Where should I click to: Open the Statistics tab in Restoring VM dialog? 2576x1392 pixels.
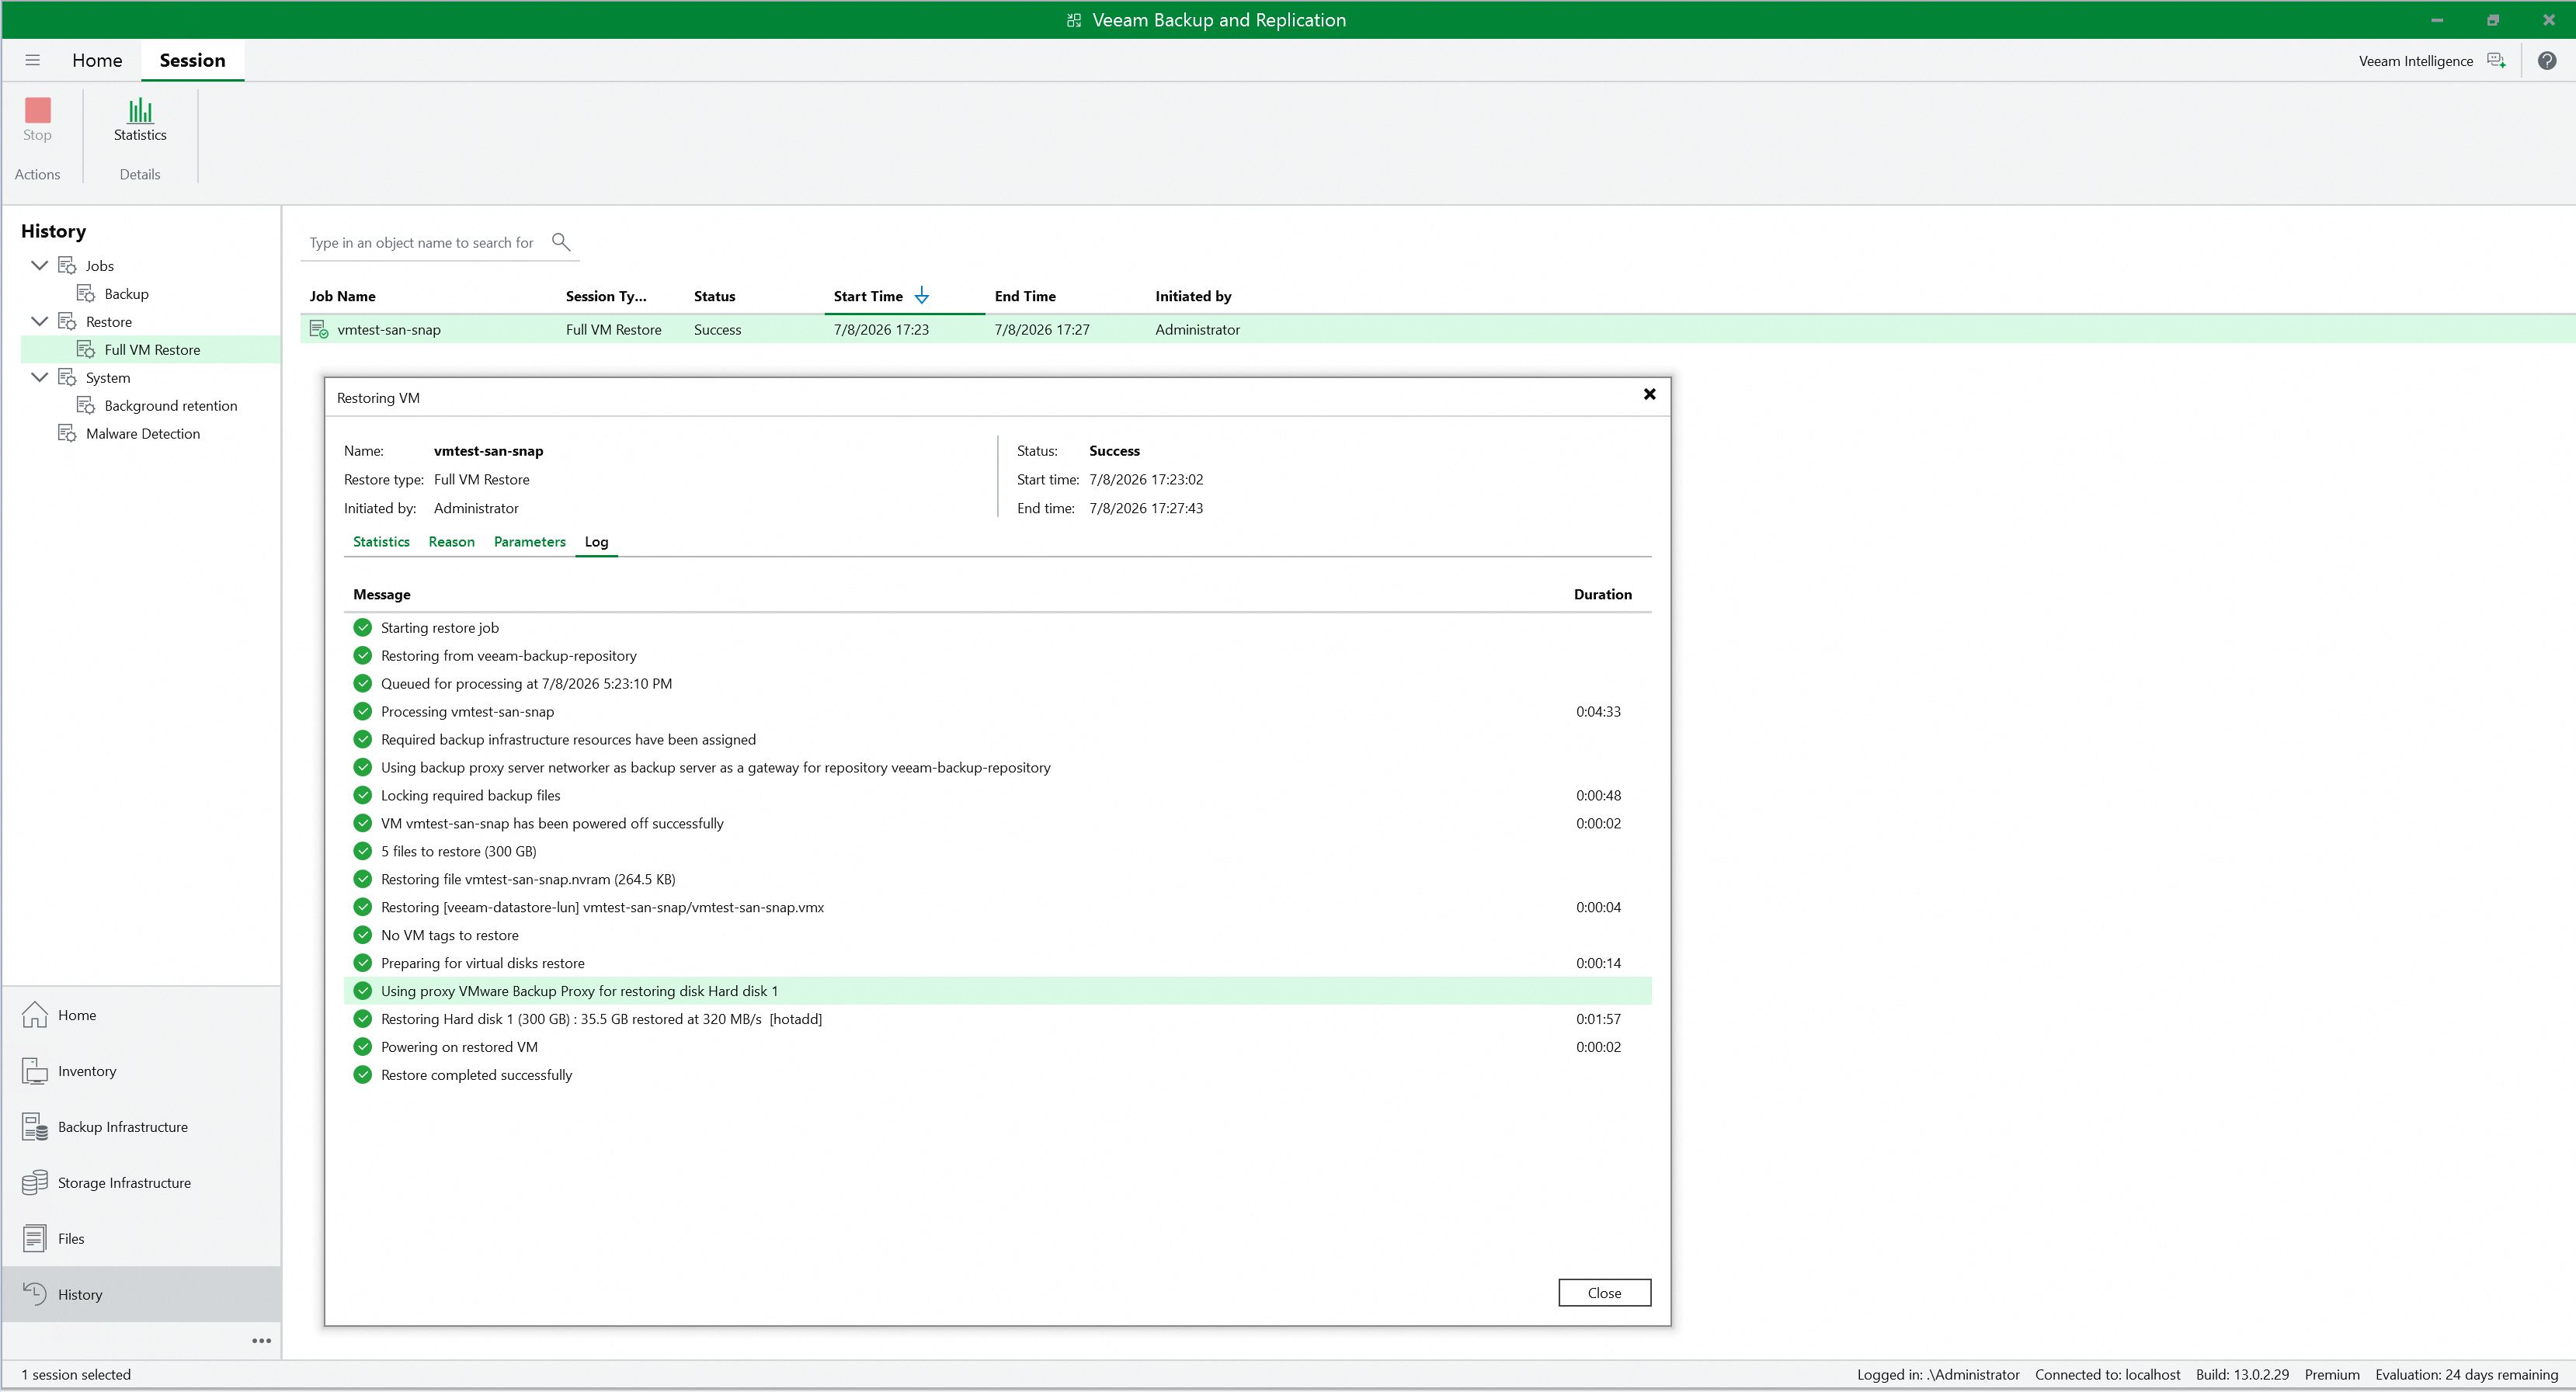(381, 542)
